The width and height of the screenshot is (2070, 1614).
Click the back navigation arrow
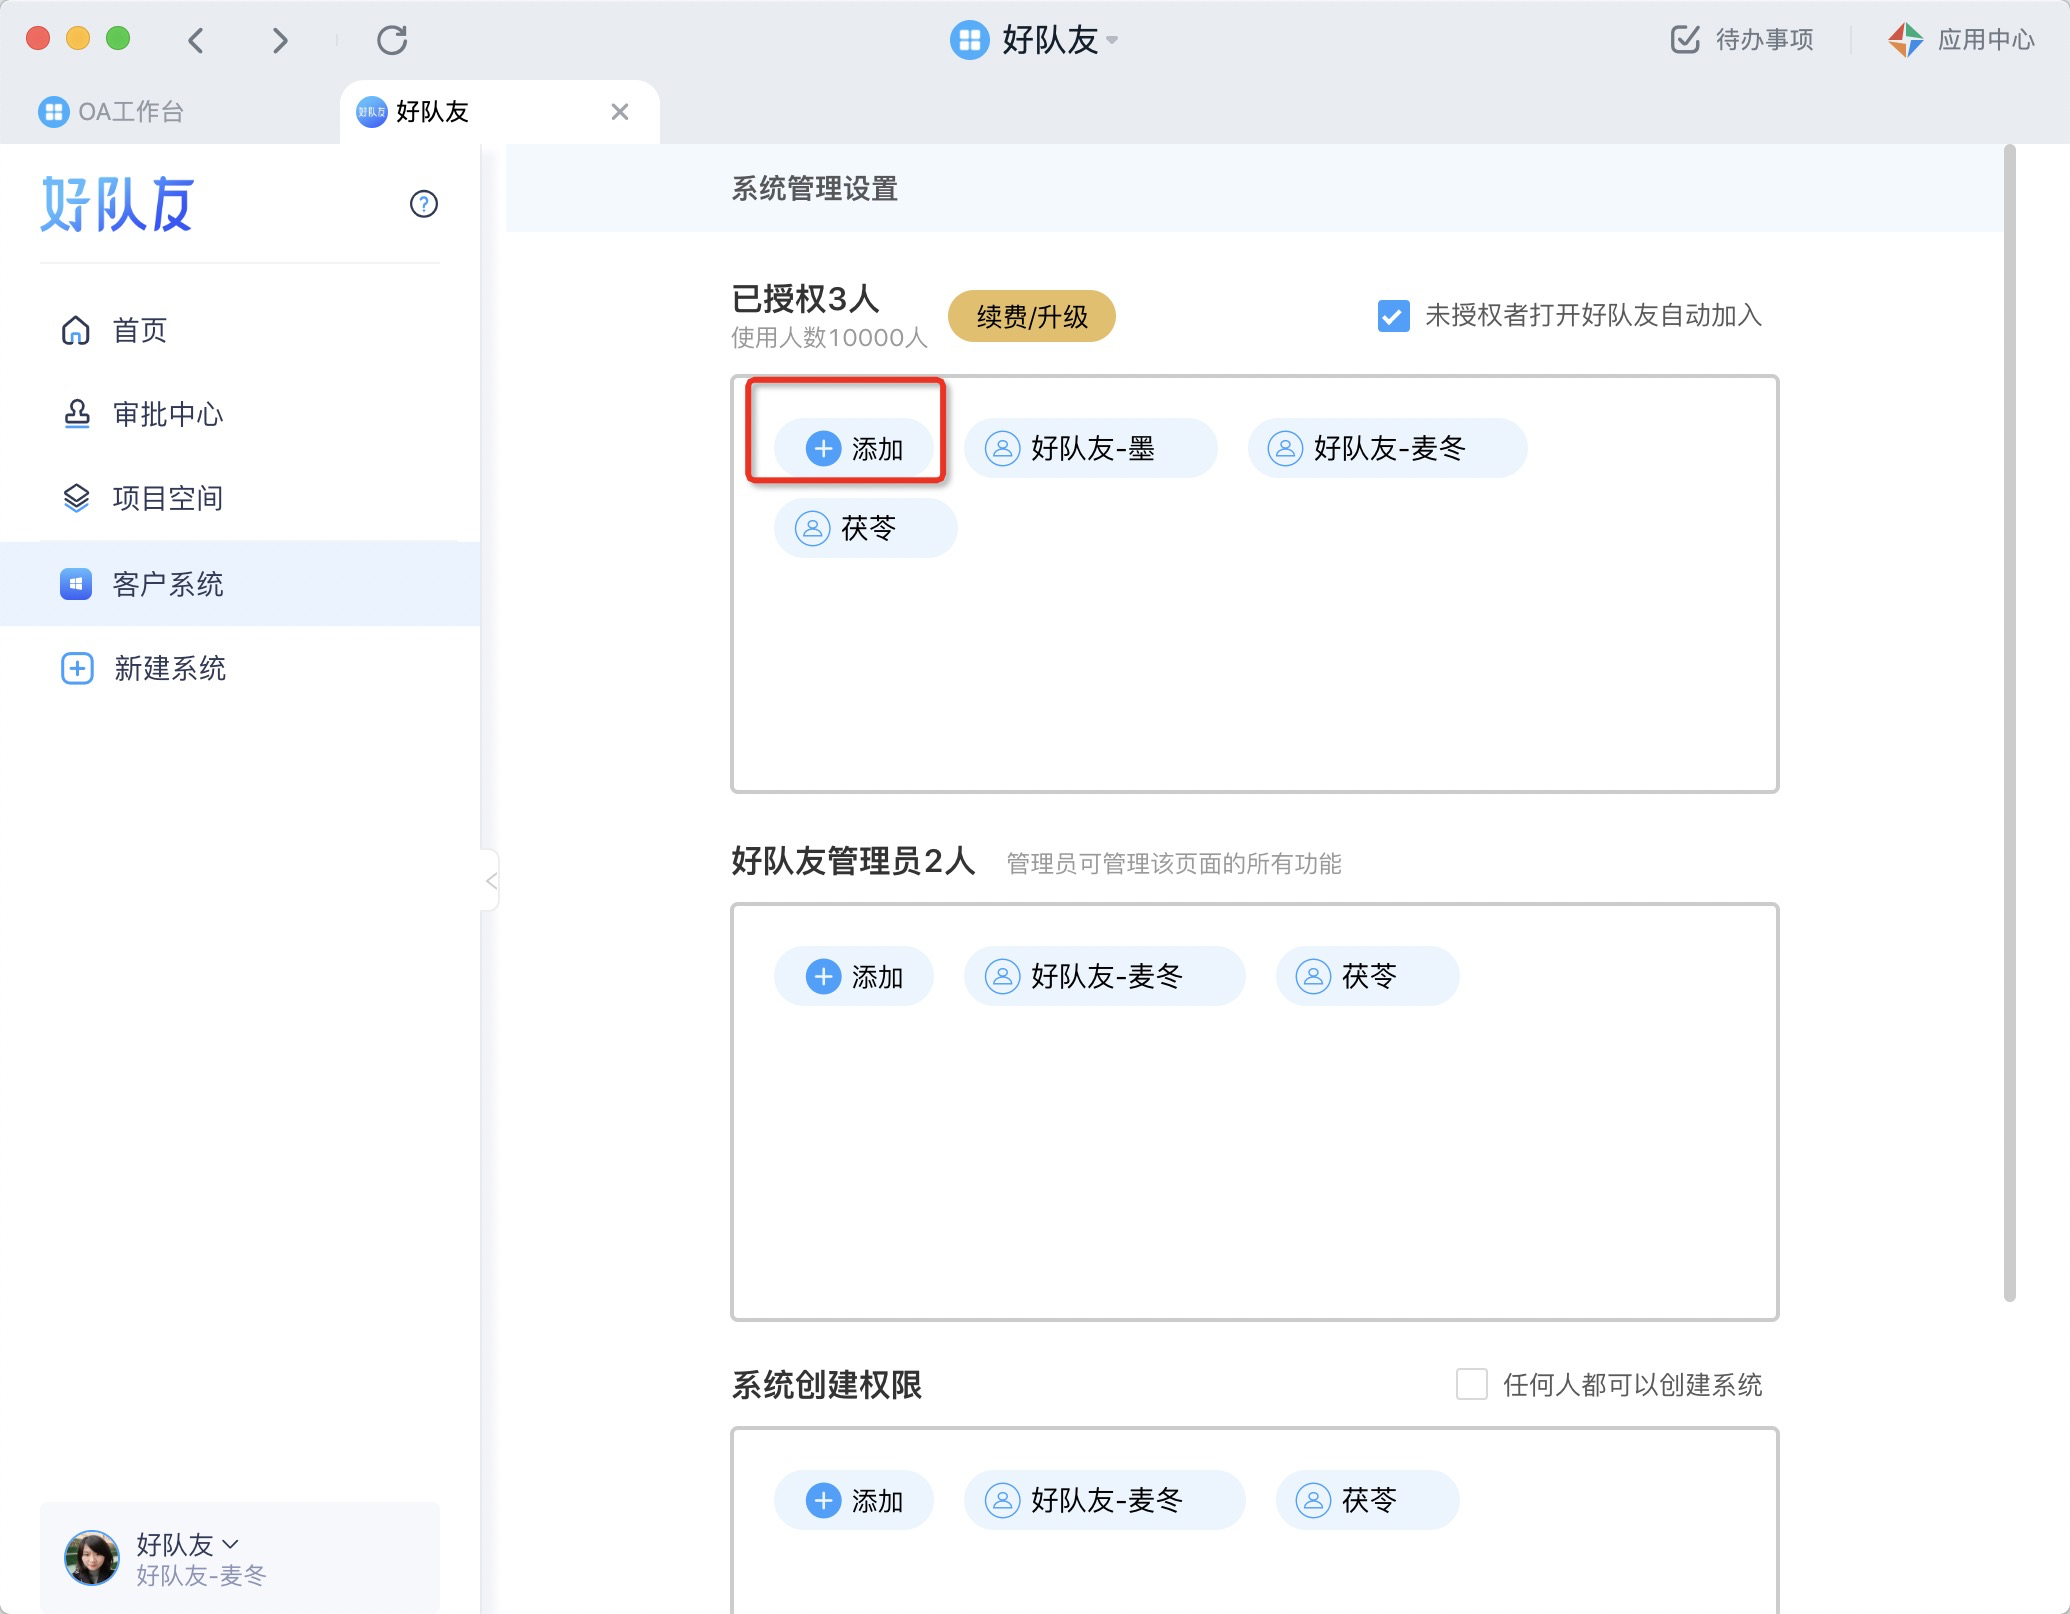click(x=196, y=40)
